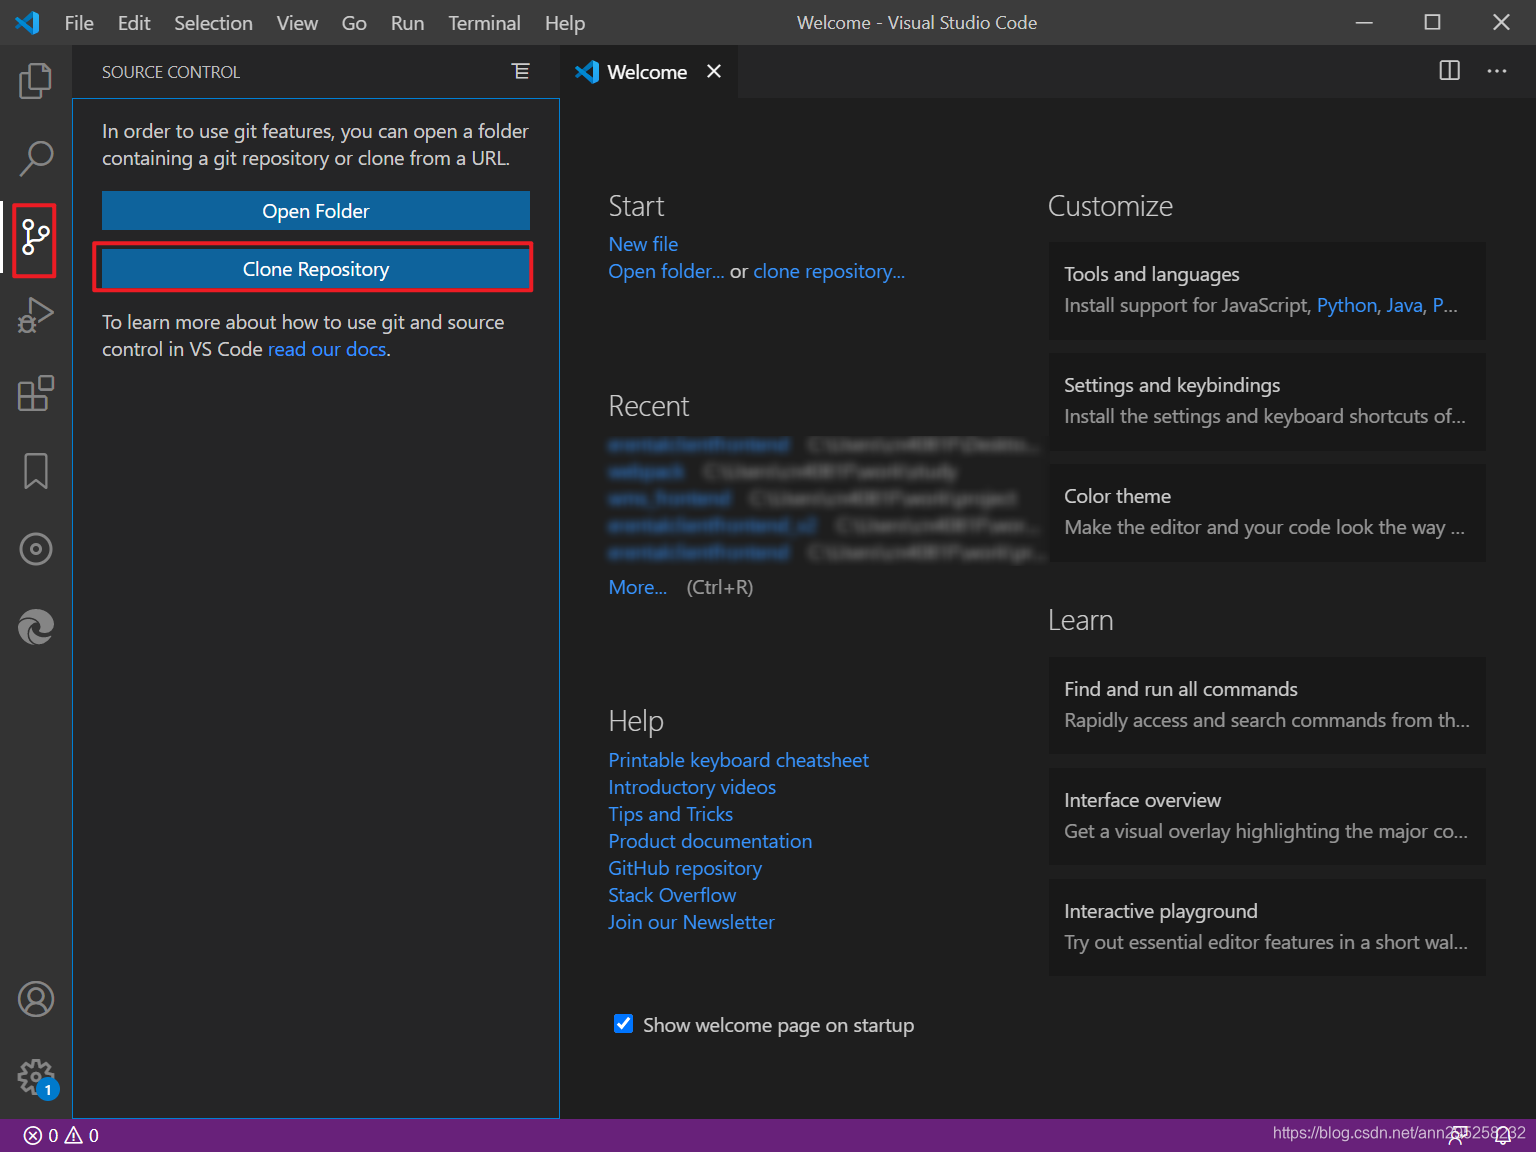Viewport: 1536px width, 1152px height.
Task: Click the errors and warnings status item
Action: click(62, 1135)
